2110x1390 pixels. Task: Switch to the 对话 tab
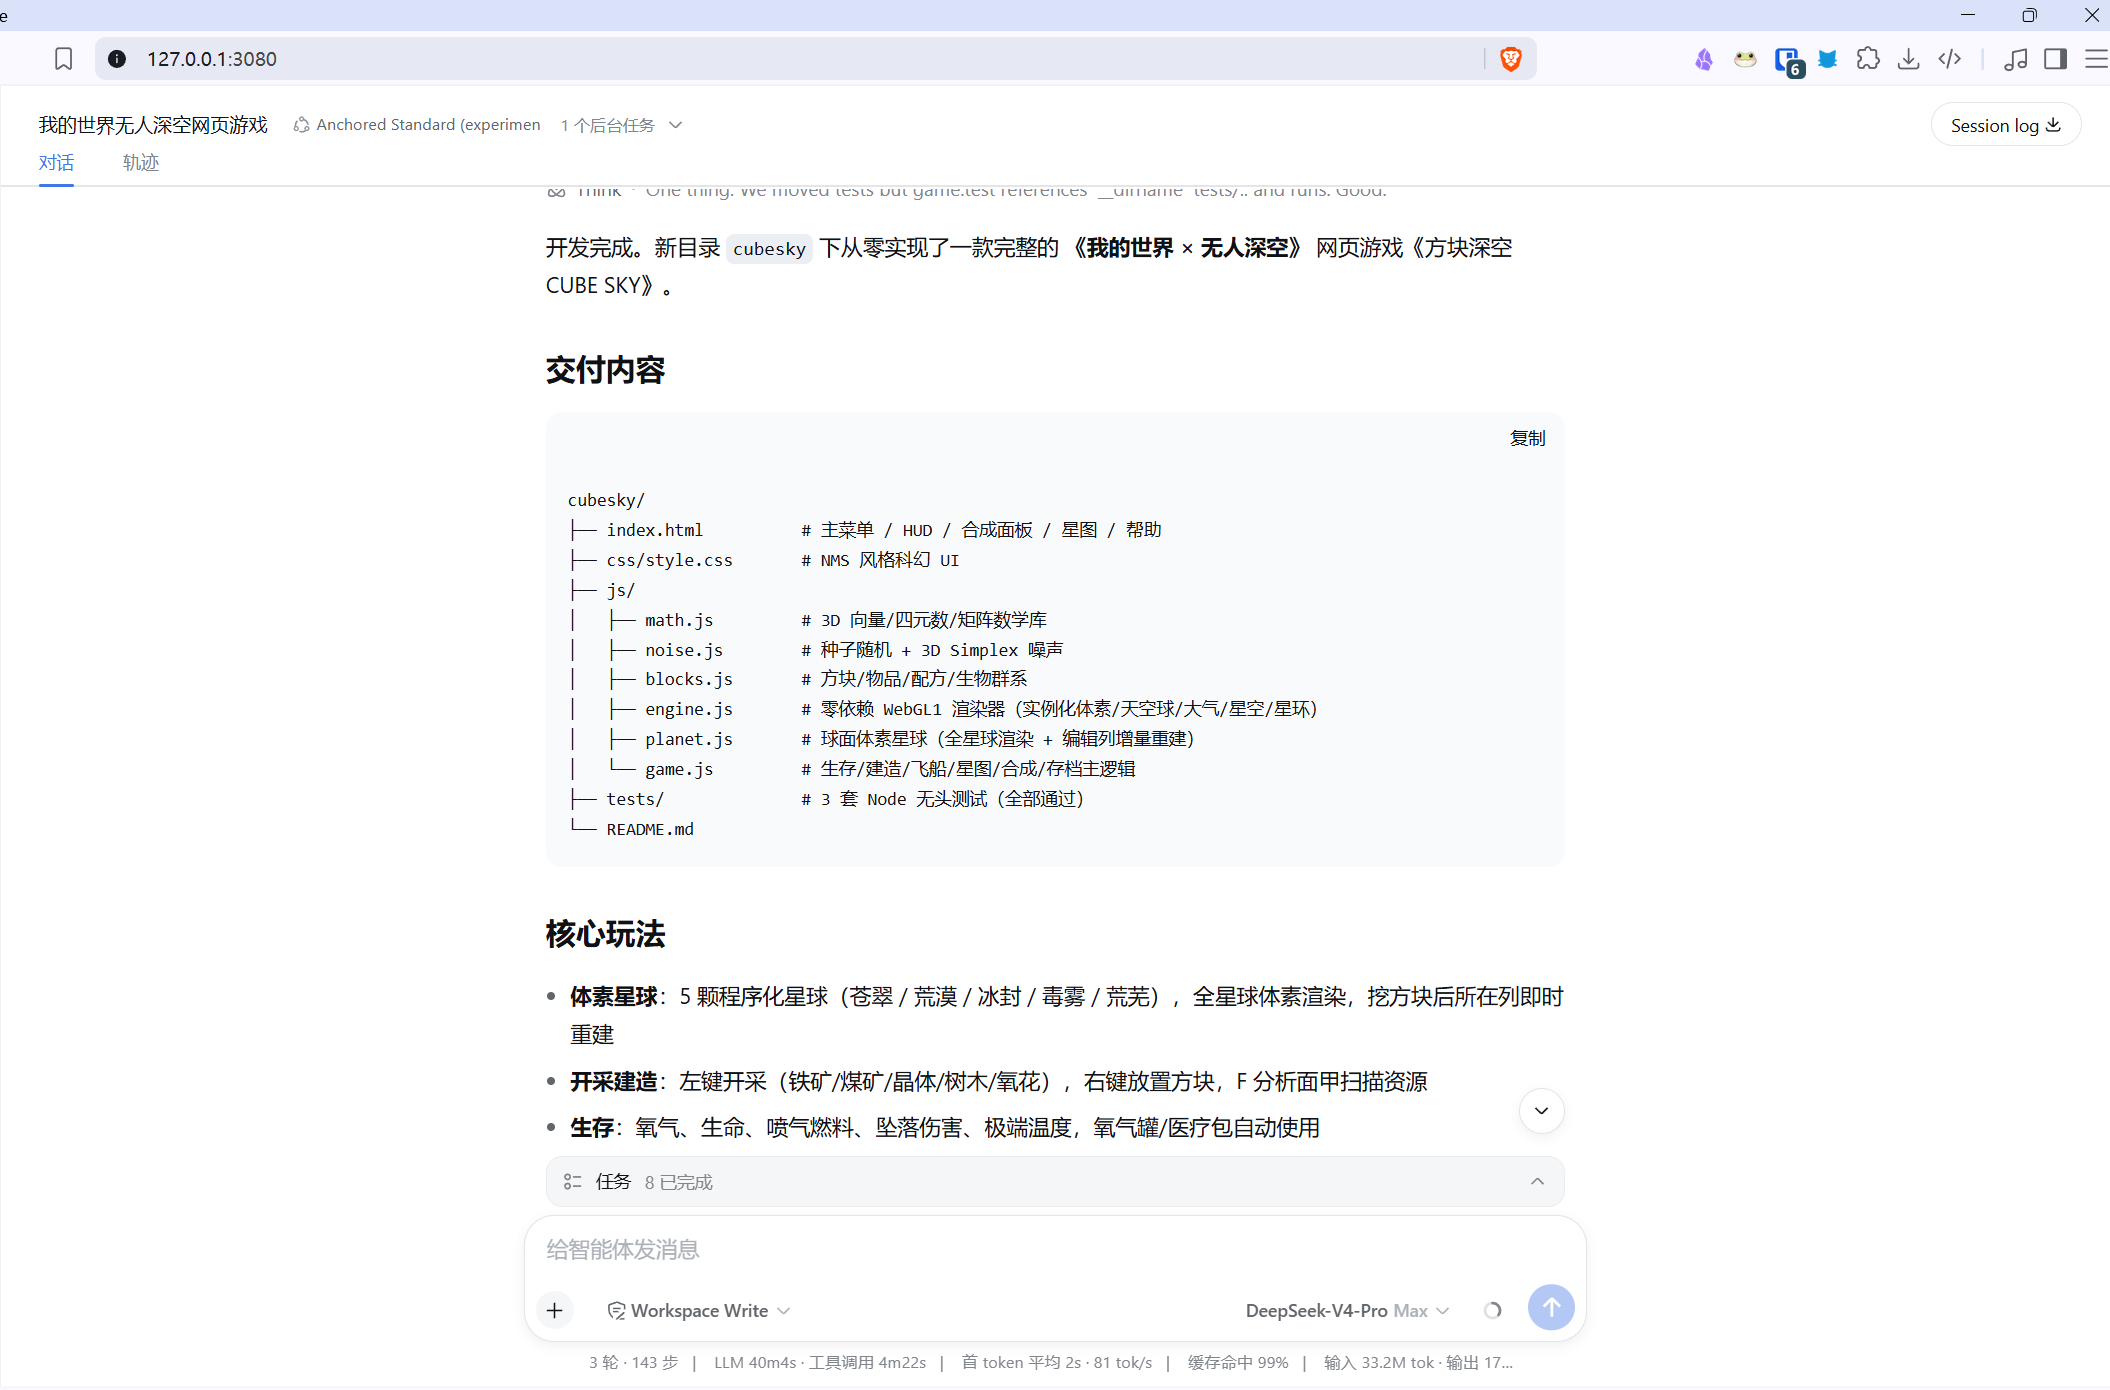tap(56, 163)
